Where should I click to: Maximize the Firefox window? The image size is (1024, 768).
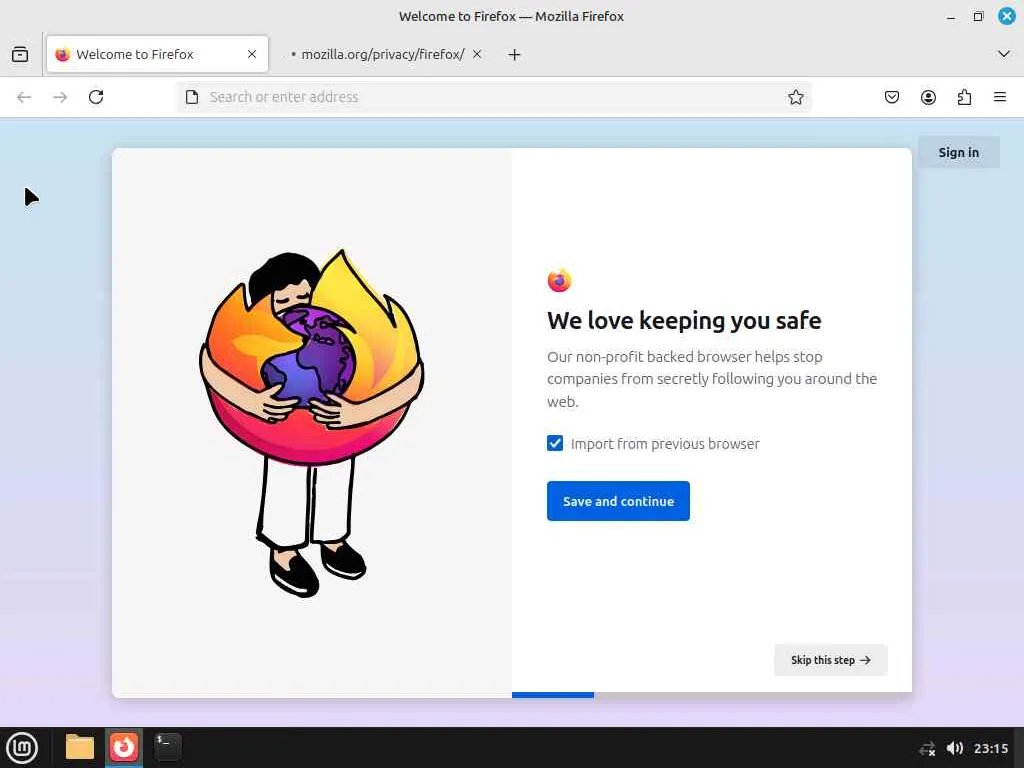tap(978, 16)
